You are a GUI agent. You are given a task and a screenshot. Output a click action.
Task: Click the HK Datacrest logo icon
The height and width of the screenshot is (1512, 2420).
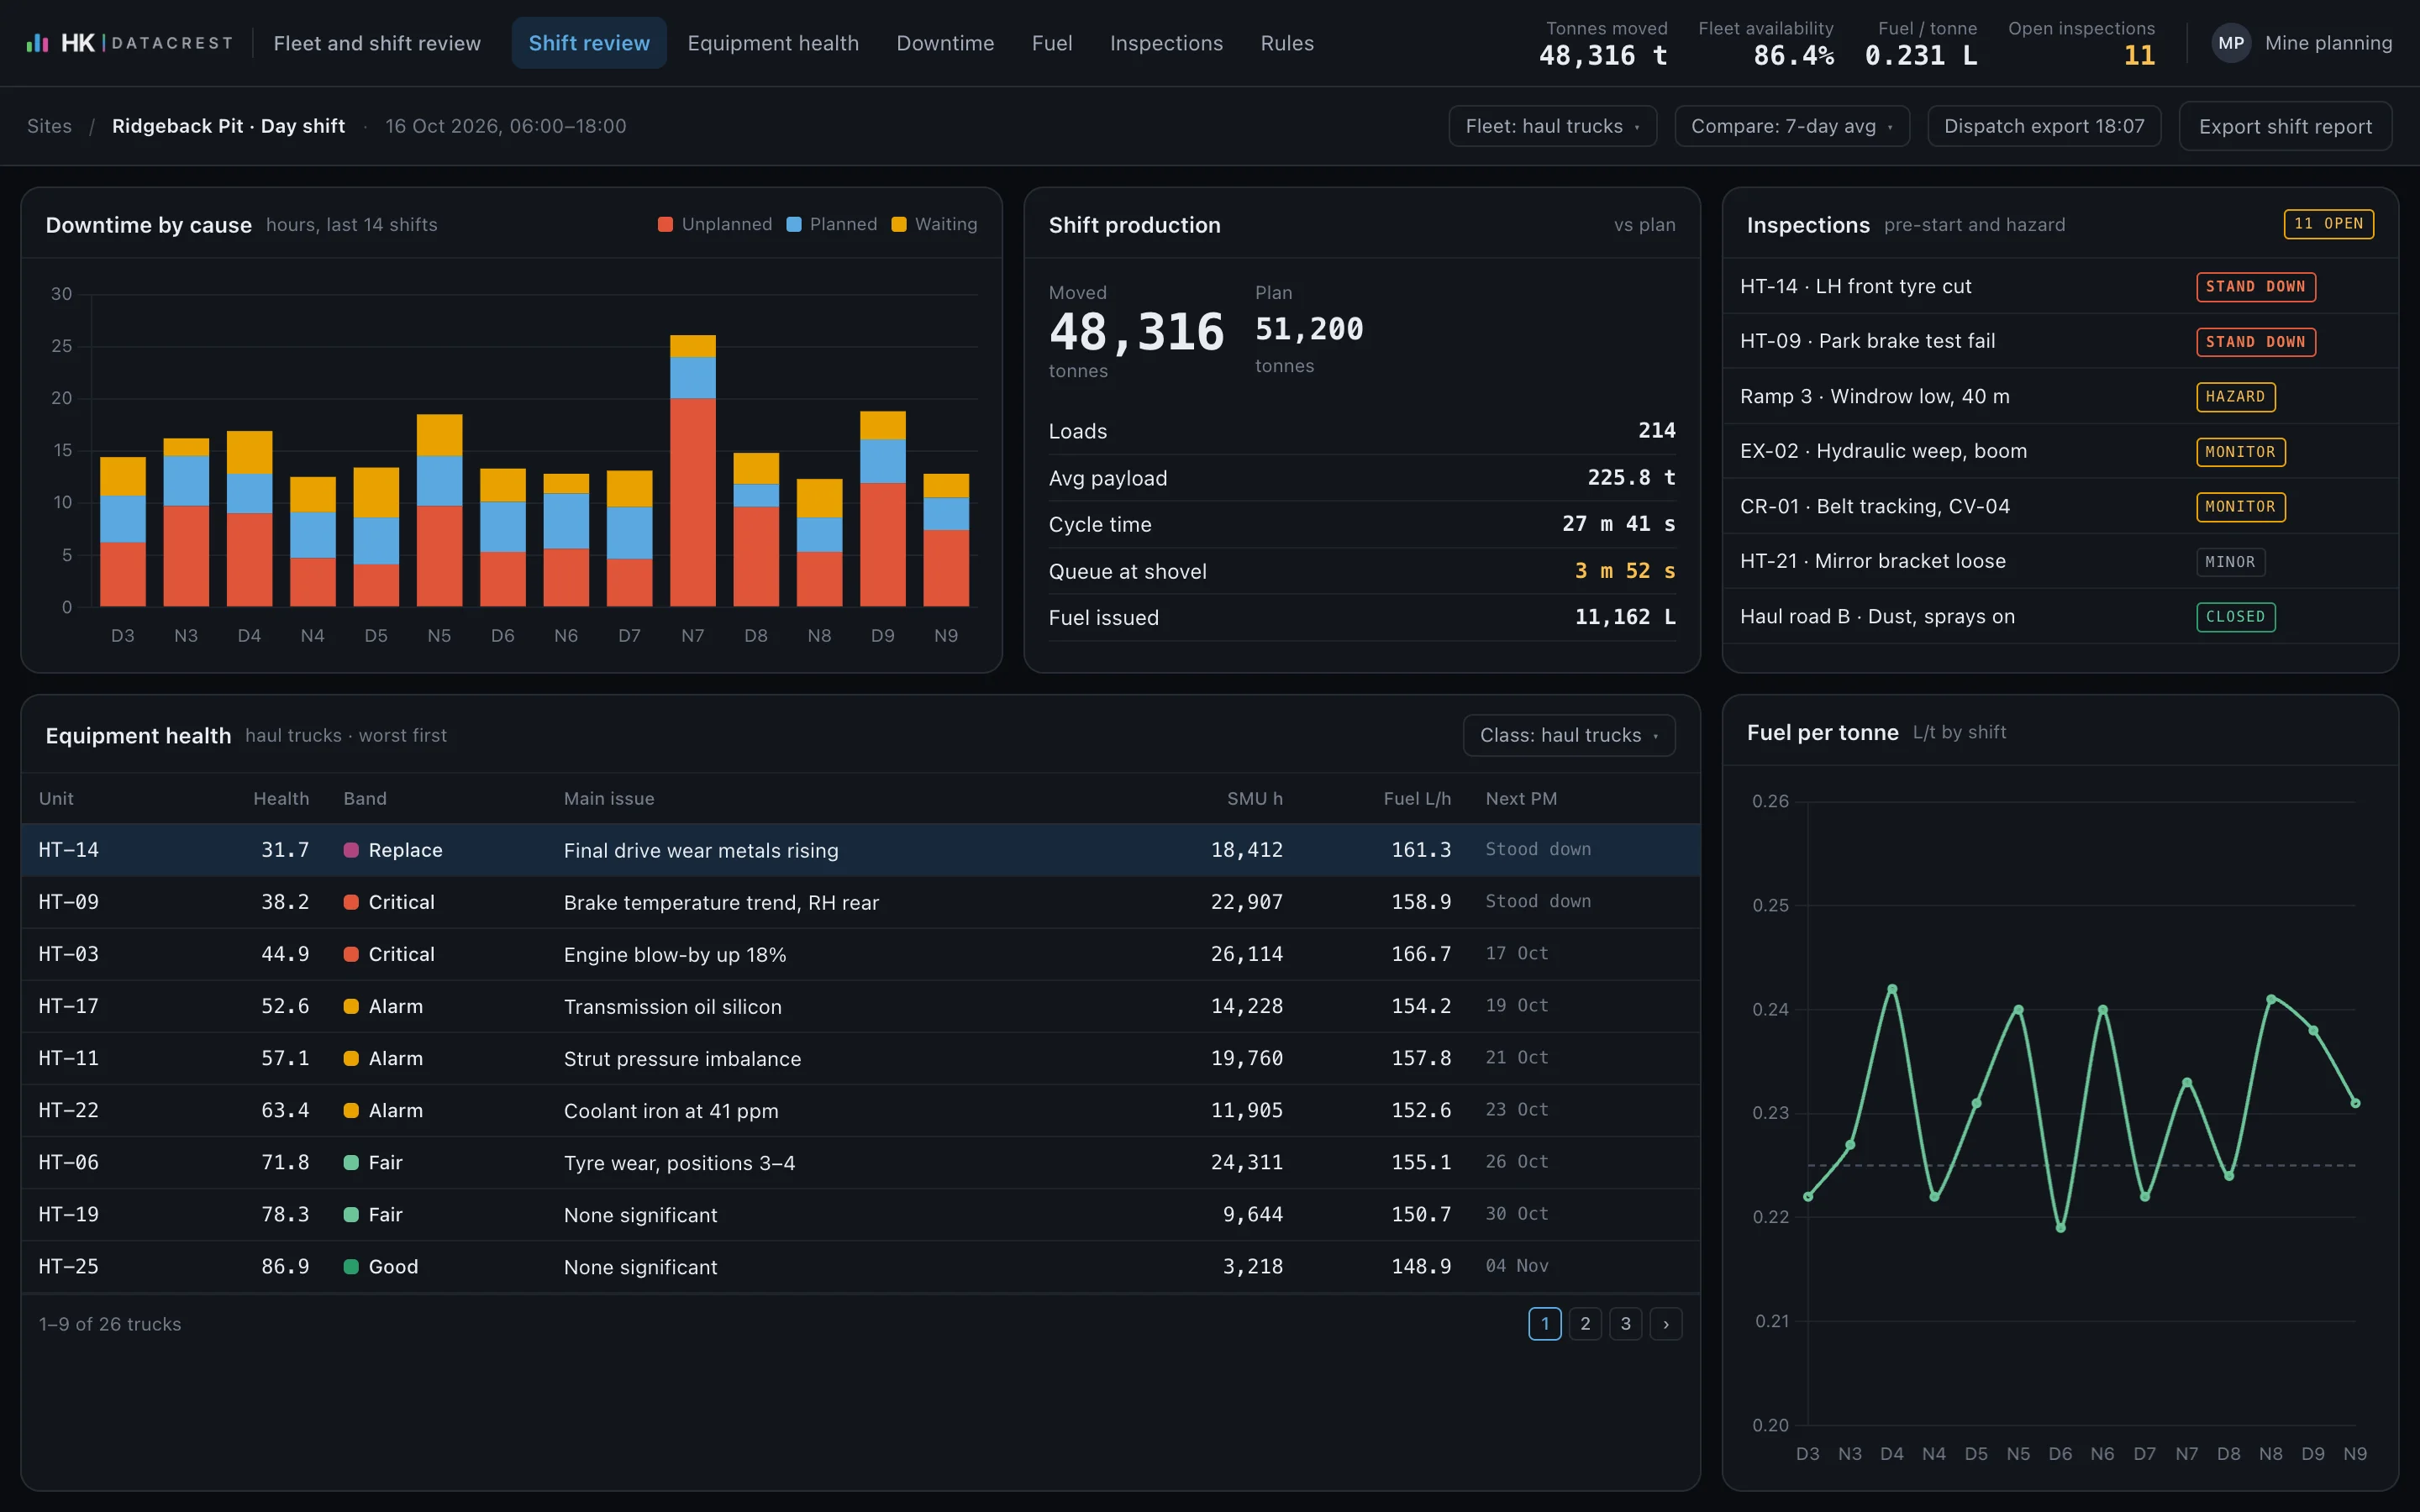(x=37, y=43)
